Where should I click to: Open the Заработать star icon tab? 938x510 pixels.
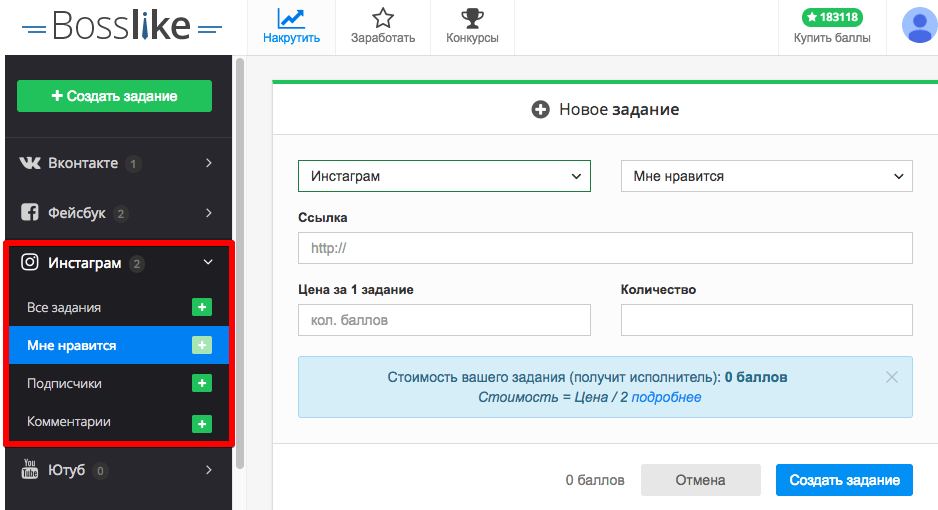[383, 27]
